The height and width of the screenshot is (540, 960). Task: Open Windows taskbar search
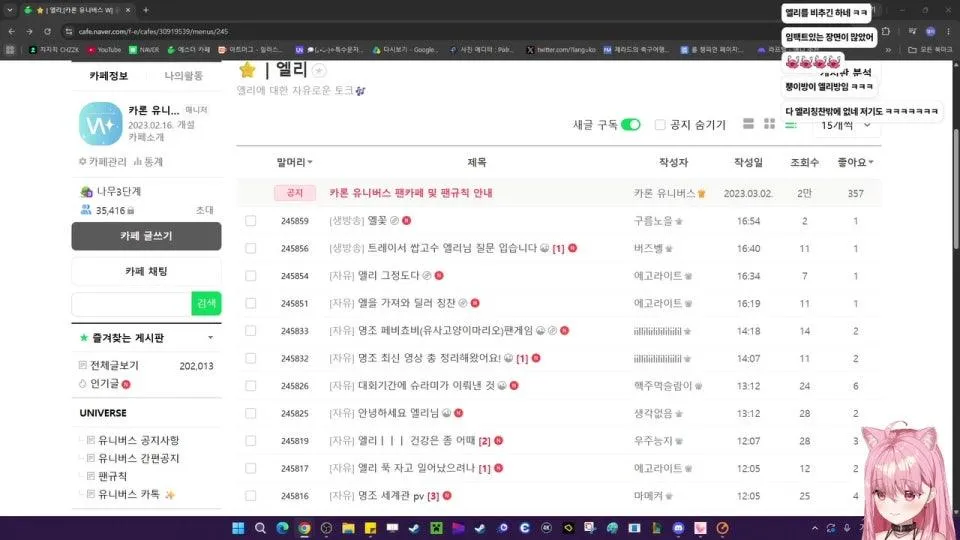[x=260, y=528]
